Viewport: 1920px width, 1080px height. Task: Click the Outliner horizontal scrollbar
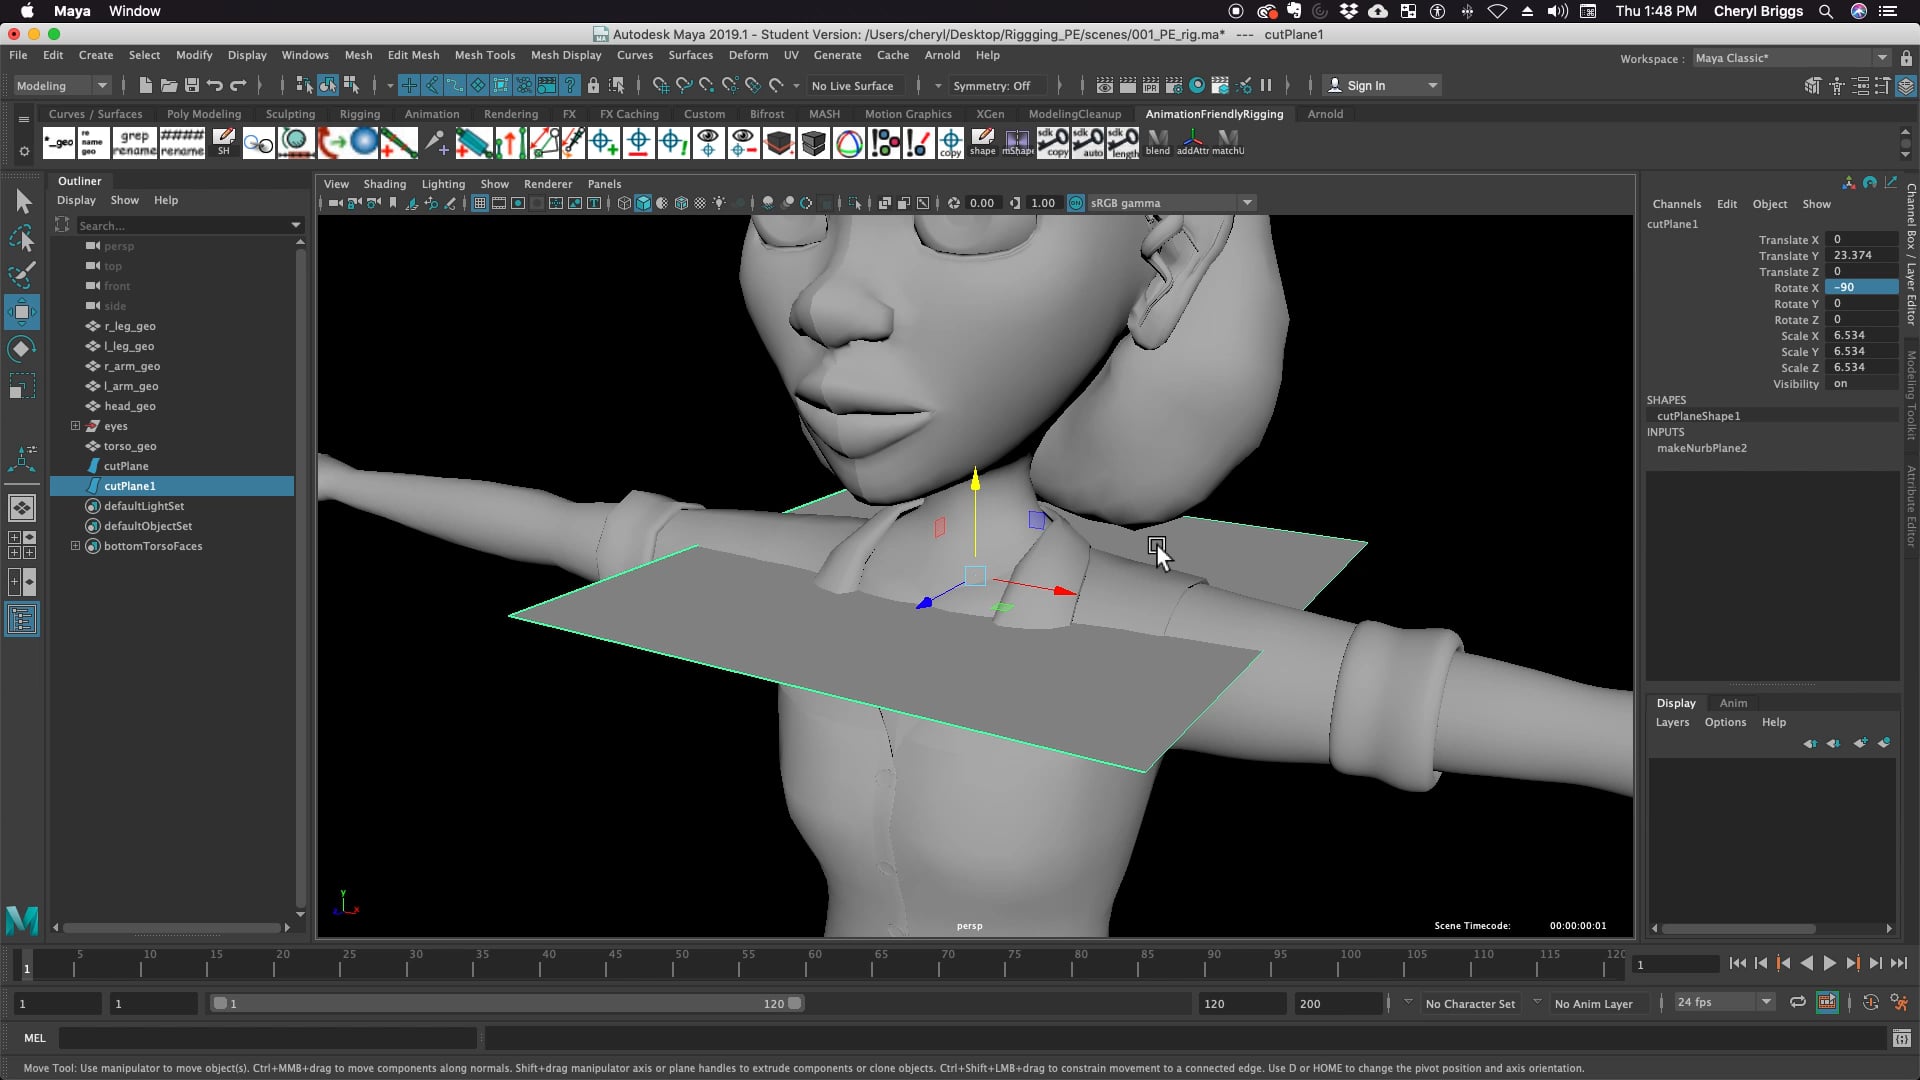click(171, 927)
